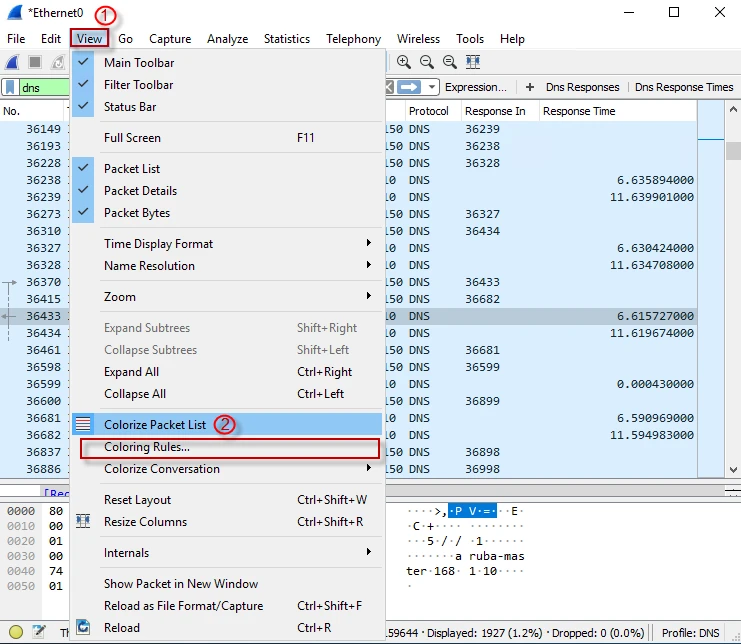
Task: Click the display filter bookmark icon
Action: point(11,88)
